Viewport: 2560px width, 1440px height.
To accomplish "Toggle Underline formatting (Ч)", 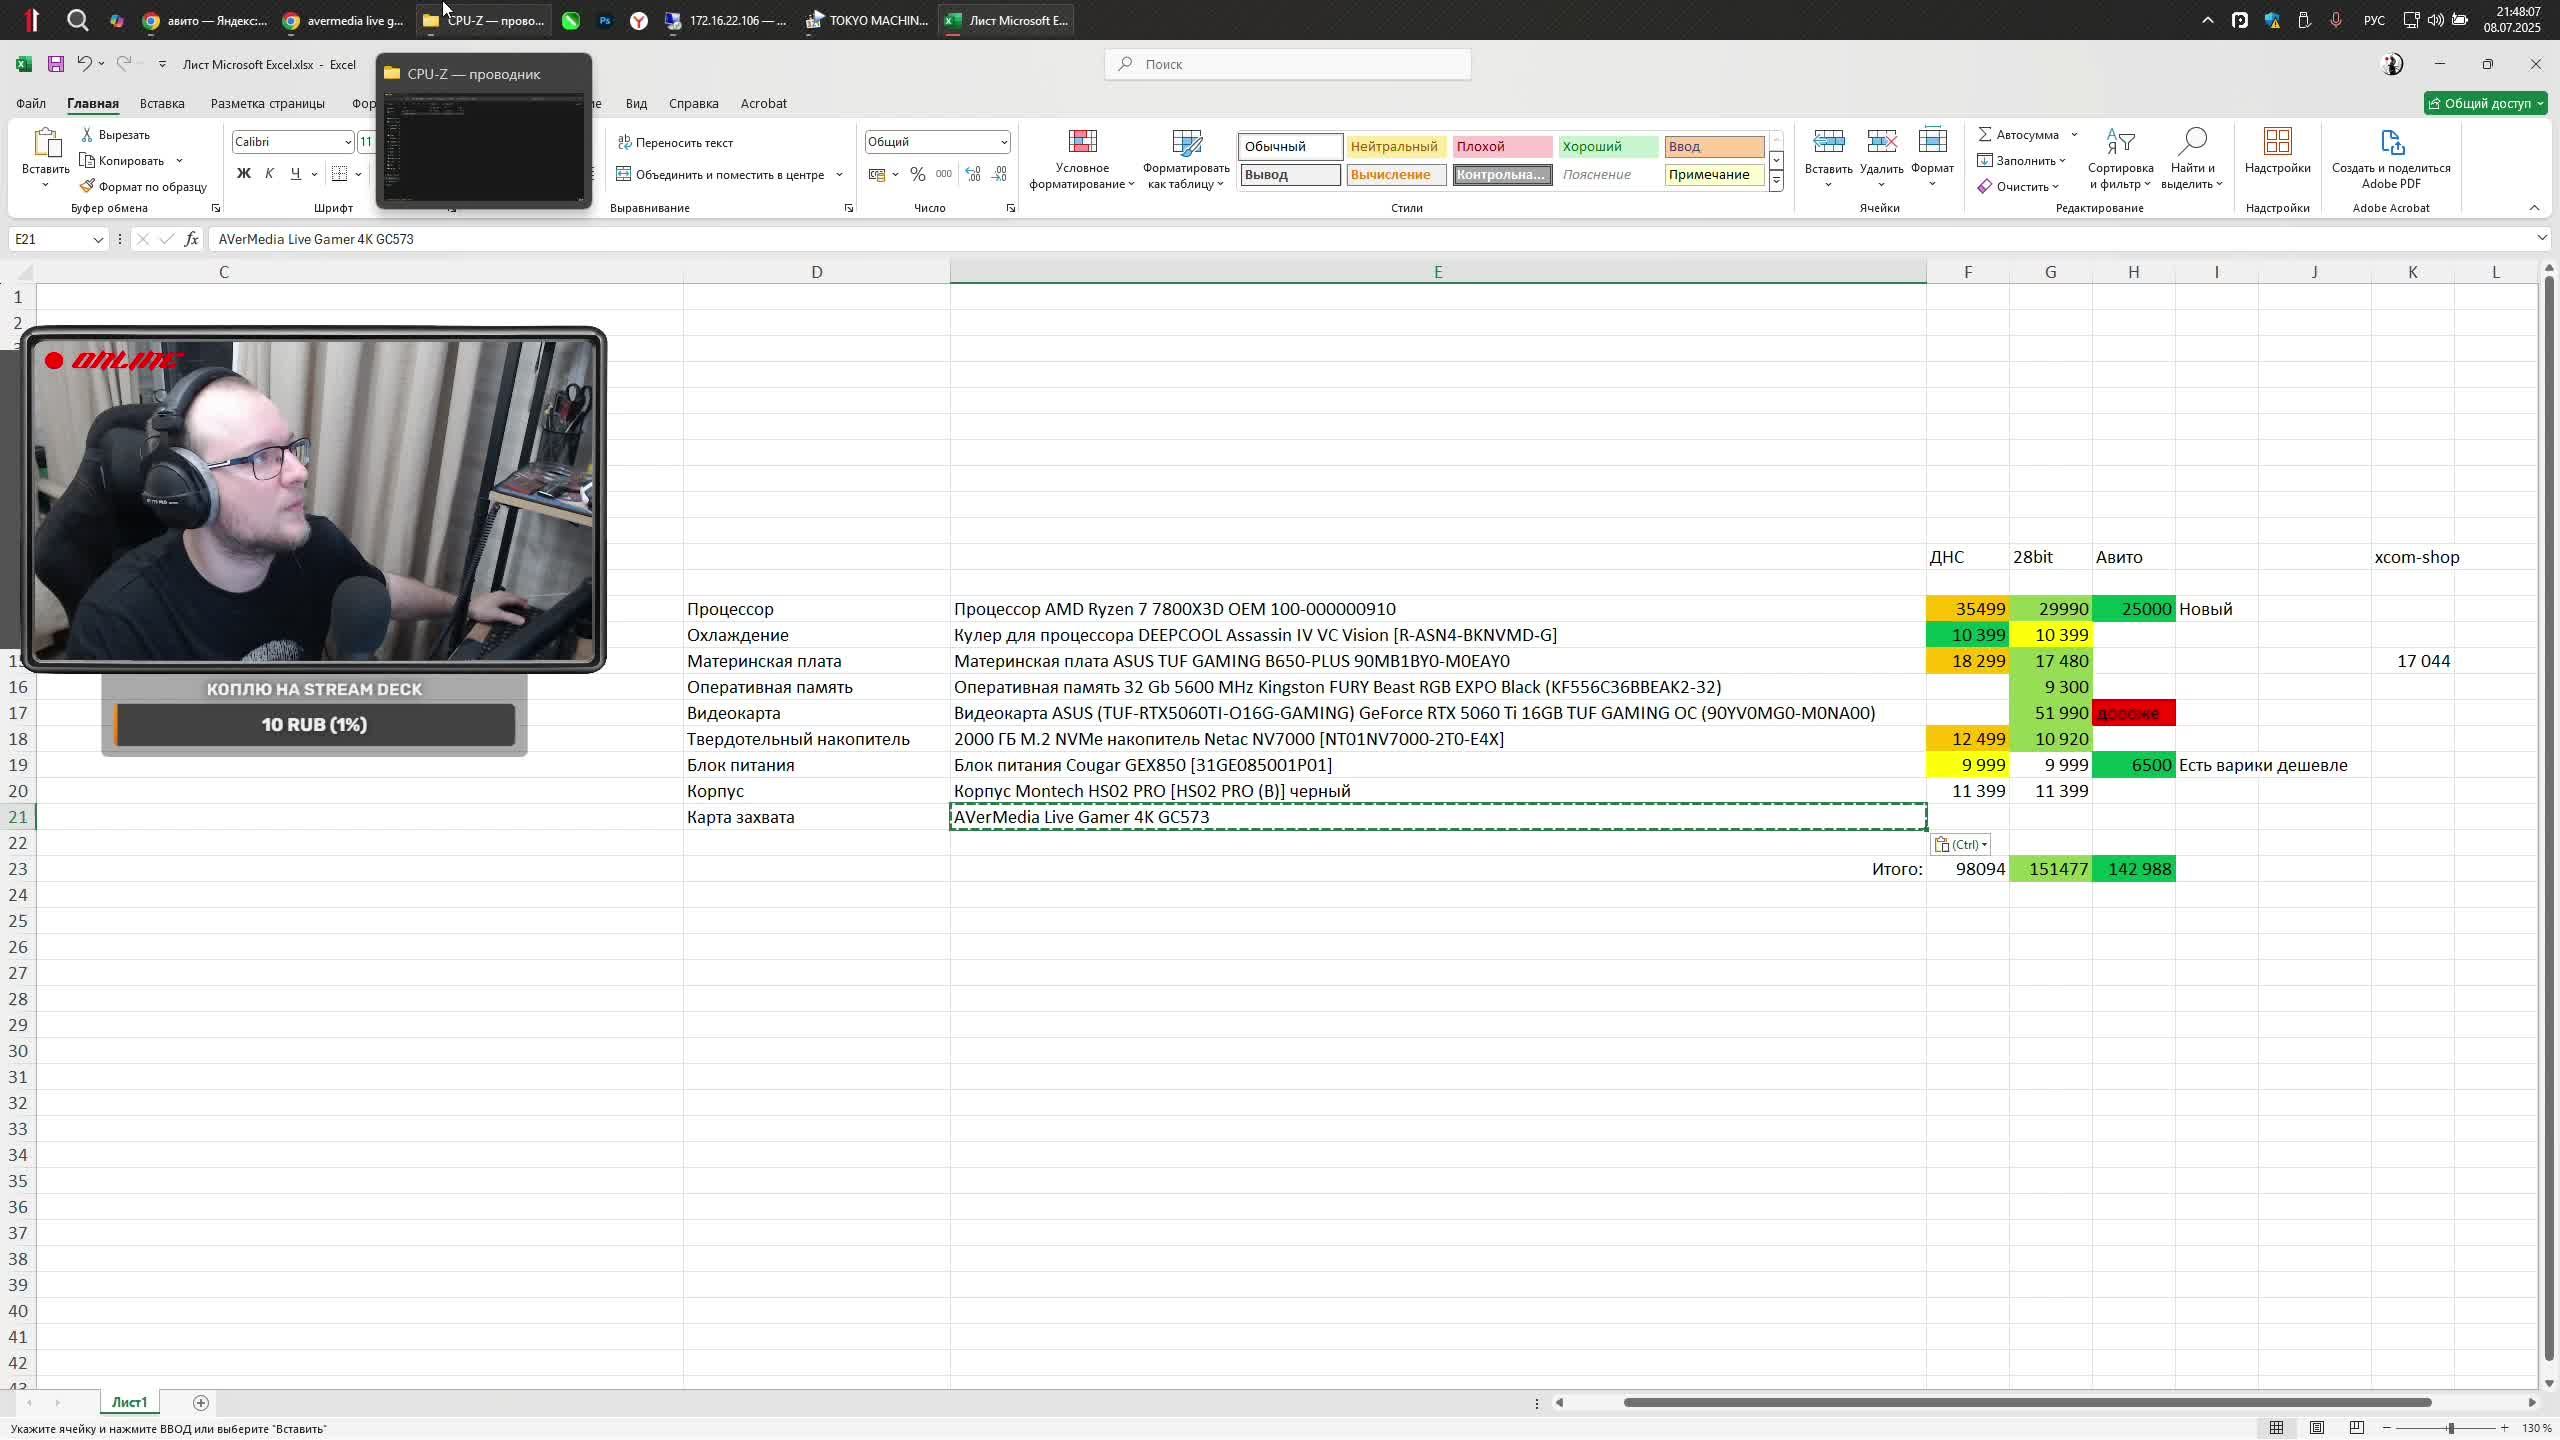I will [x=295, y=174].
